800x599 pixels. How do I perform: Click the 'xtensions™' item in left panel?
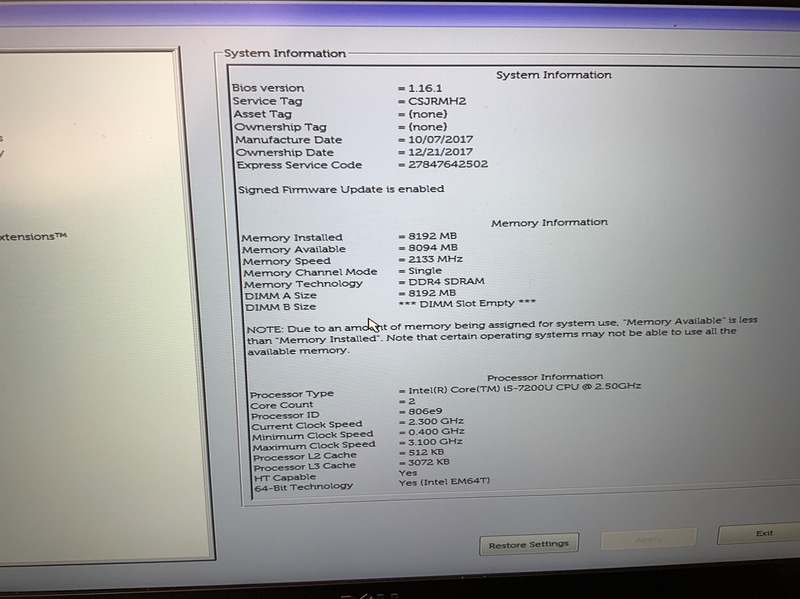34,236
